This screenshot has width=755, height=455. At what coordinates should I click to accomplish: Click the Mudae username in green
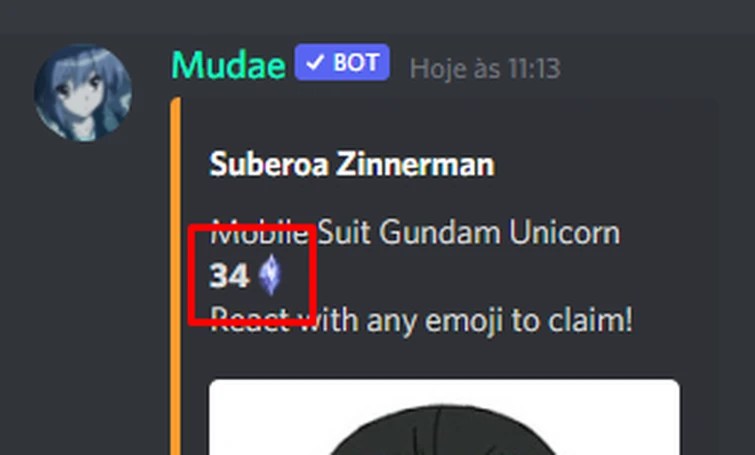point(229,65)
